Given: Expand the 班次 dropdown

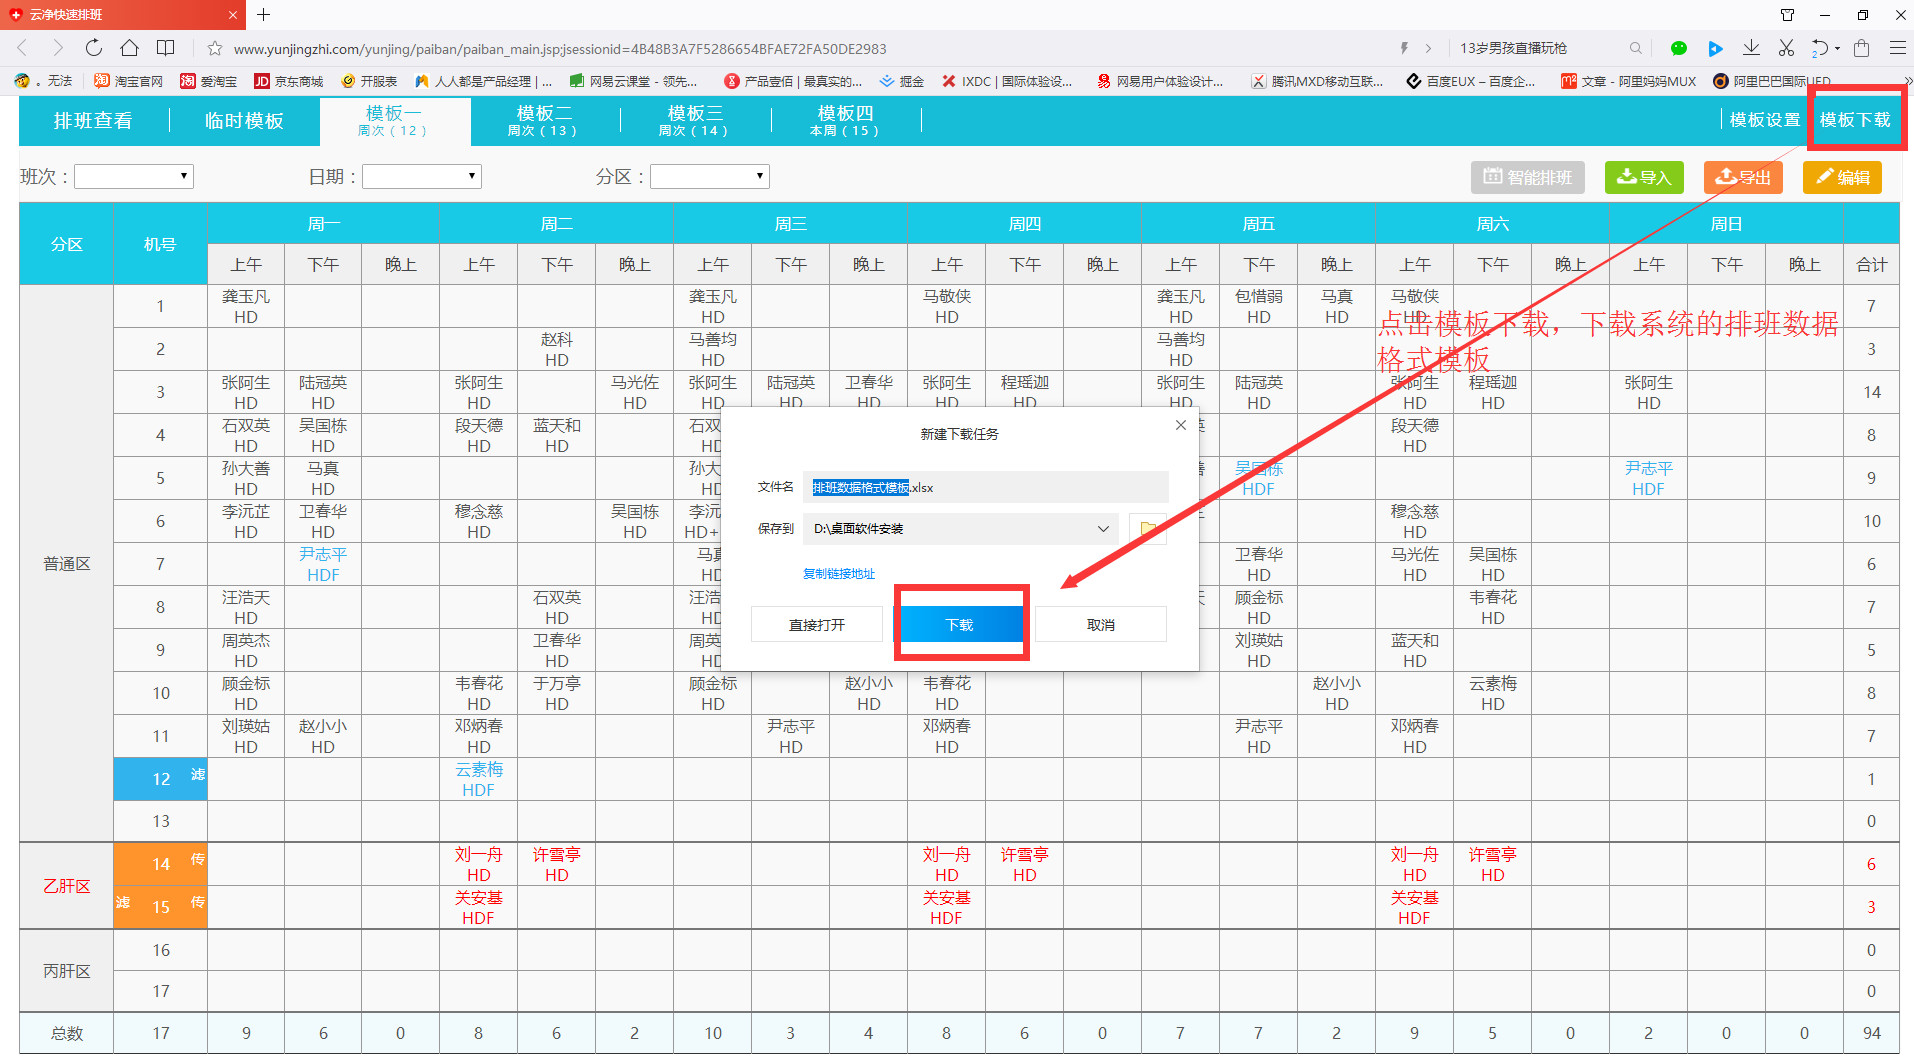Looking at the screenshot, I should coord(134,177).
